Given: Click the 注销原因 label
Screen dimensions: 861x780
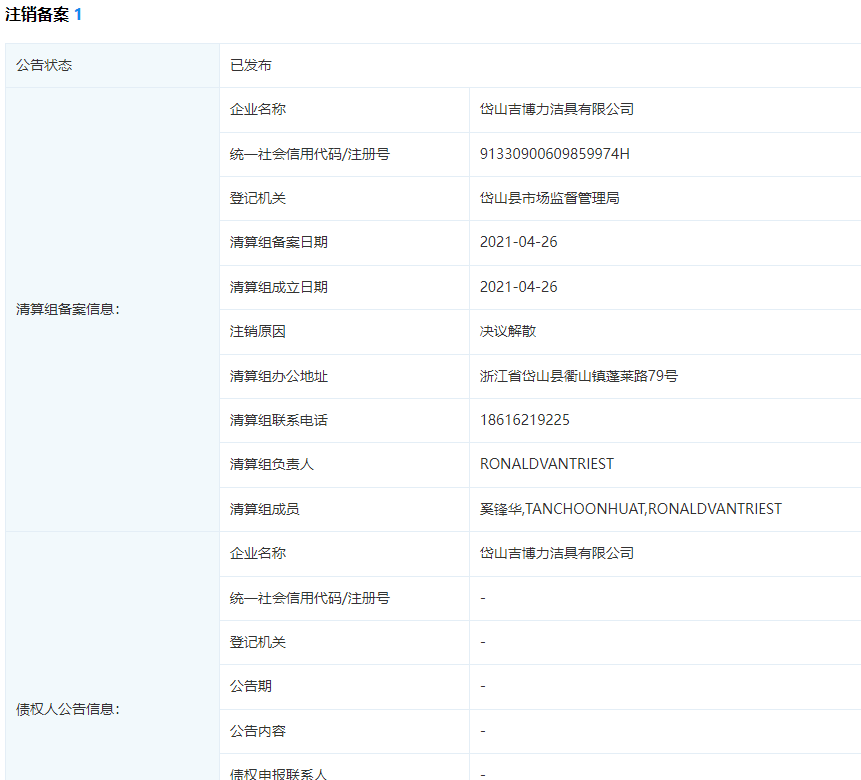Looking at the screenshot, I should (258, 331).
